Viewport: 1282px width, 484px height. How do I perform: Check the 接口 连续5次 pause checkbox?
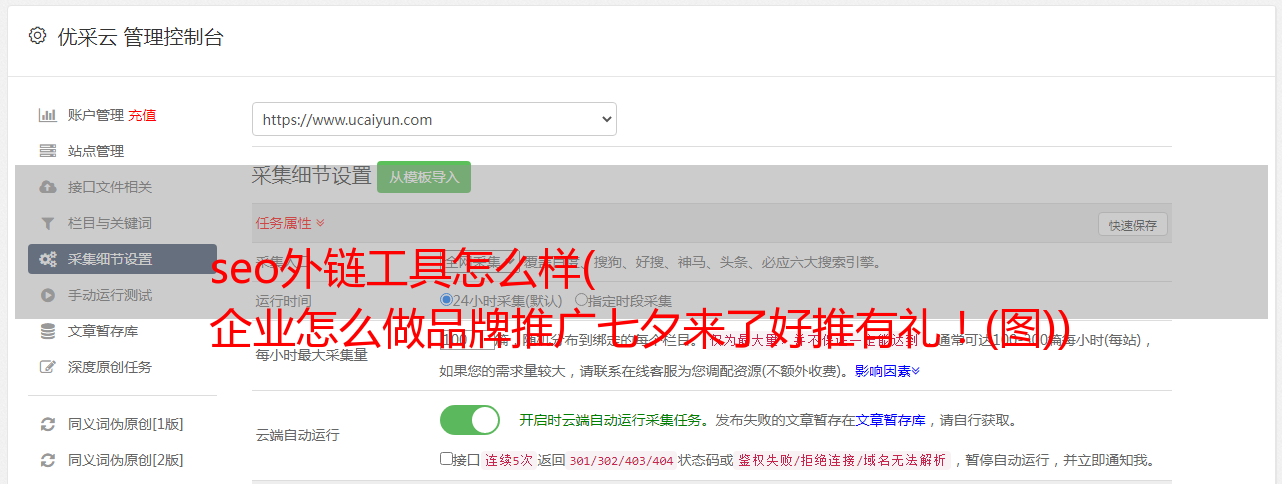coord(446,459)
